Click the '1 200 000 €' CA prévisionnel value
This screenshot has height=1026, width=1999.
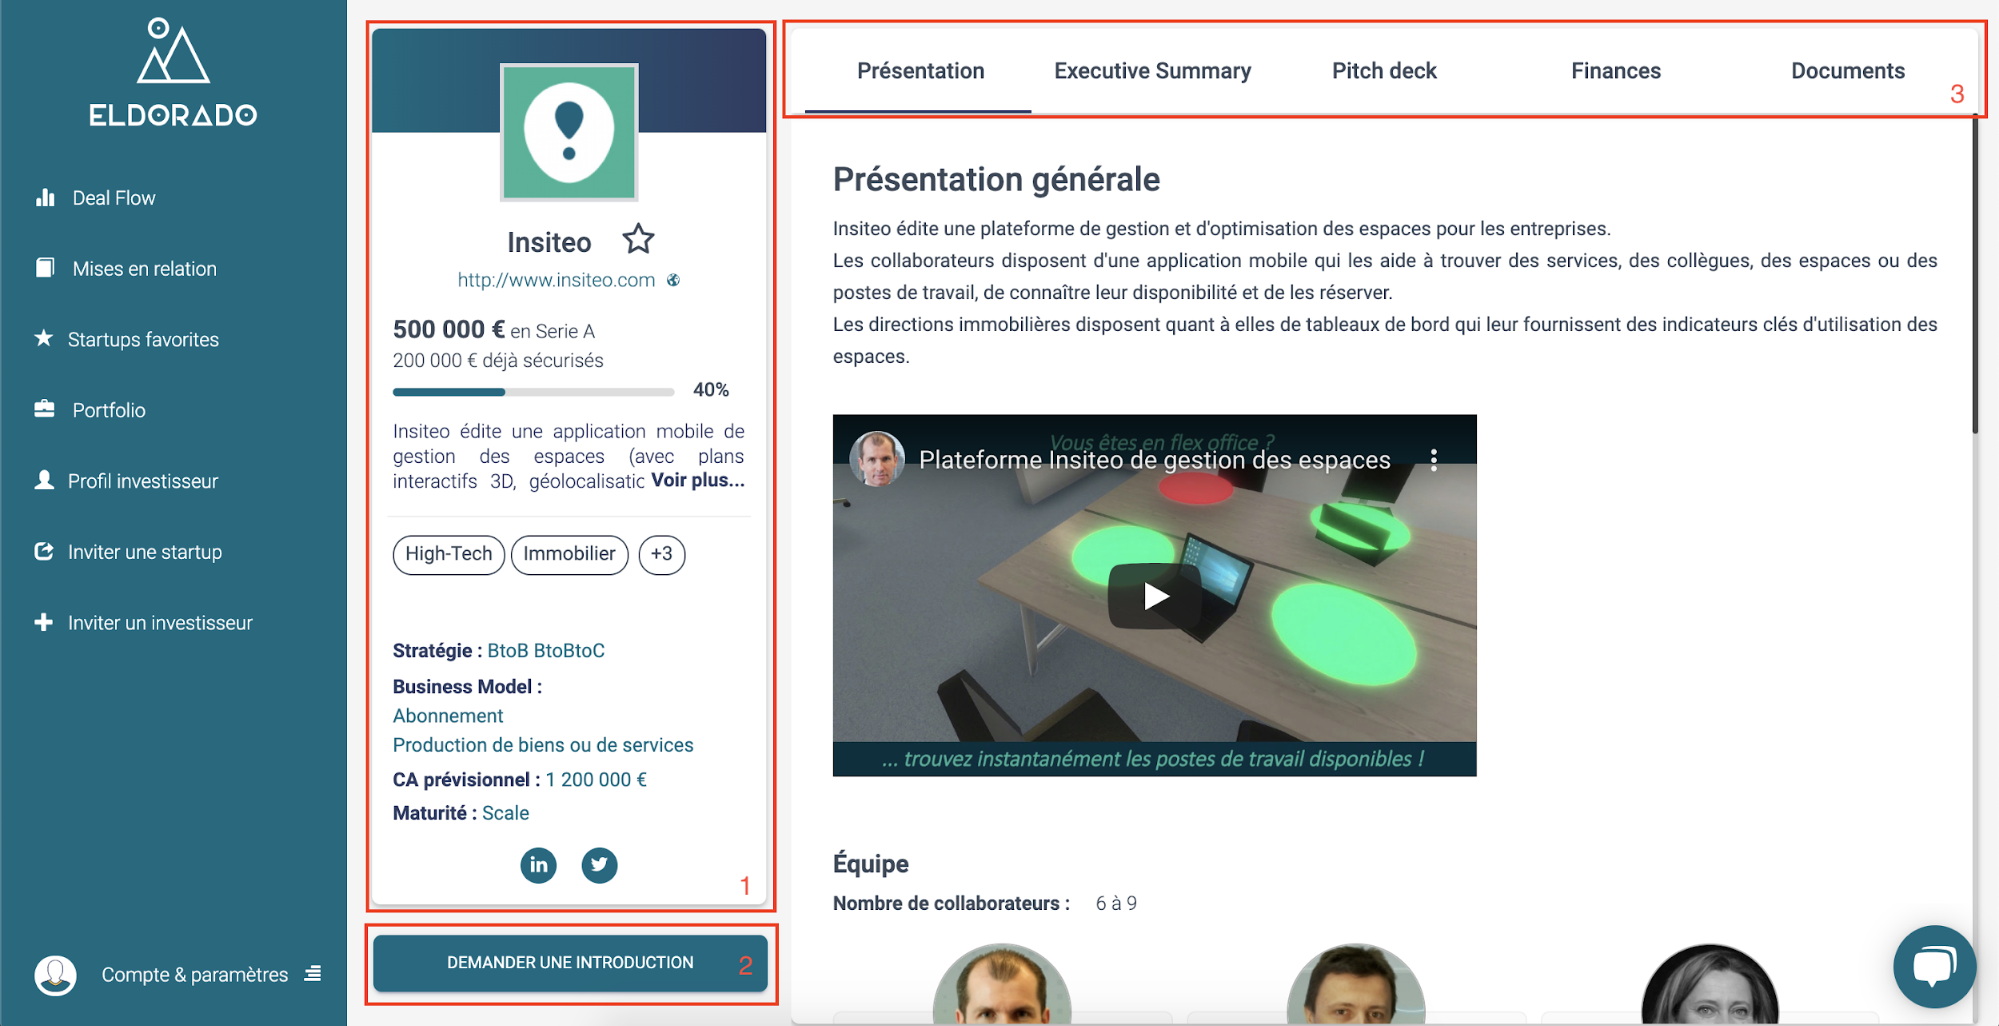click(x=596, y=779)
